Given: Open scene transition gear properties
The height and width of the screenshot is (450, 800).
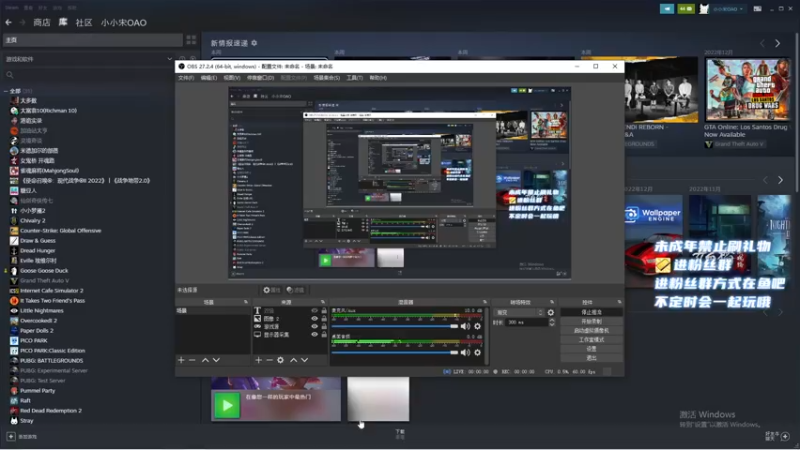Looking at the screenshot, I should click(x=551, y=312).
